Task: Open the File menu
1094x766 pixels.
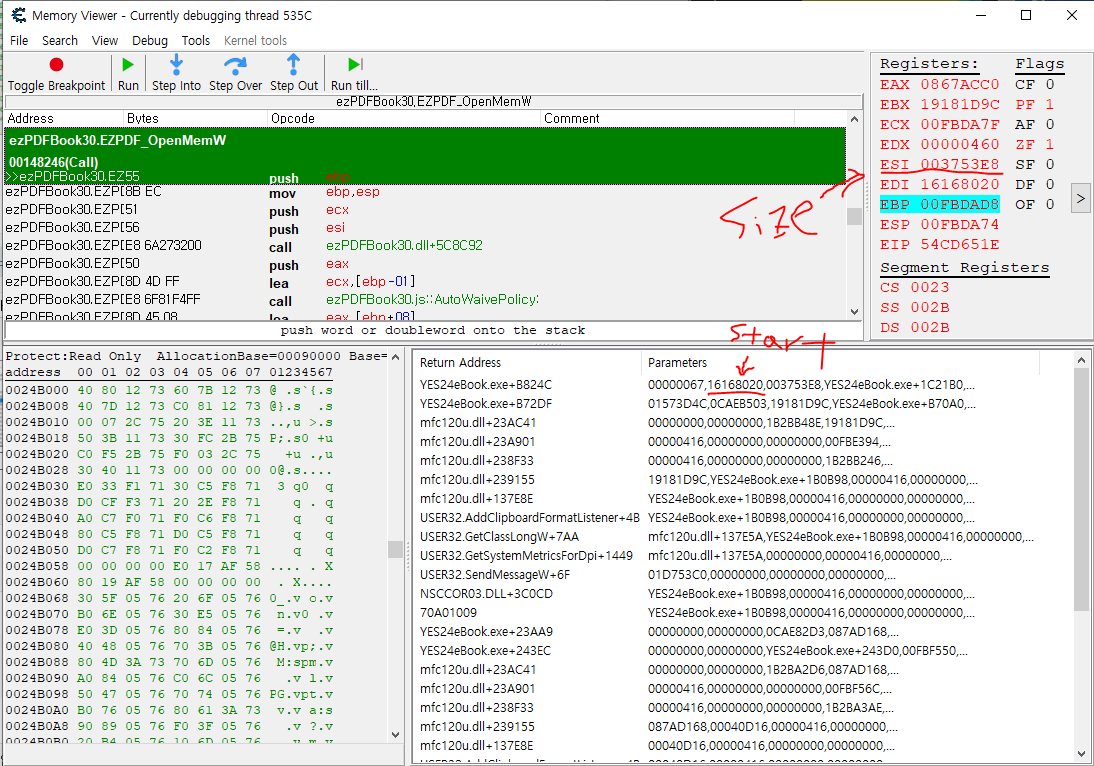Action: tap(19, 40)
